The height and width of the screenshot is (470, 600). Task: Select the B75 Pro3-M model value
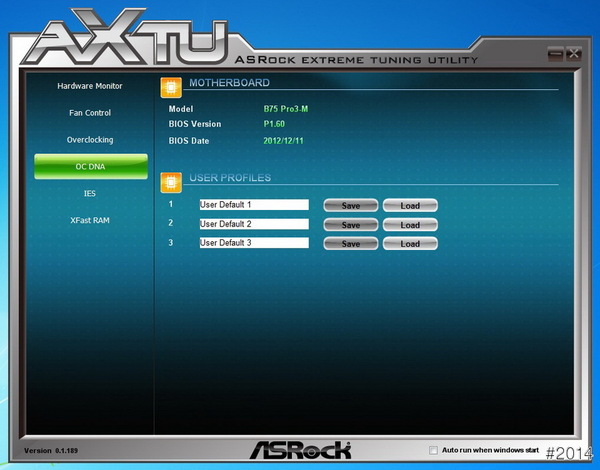pos(286,109)
